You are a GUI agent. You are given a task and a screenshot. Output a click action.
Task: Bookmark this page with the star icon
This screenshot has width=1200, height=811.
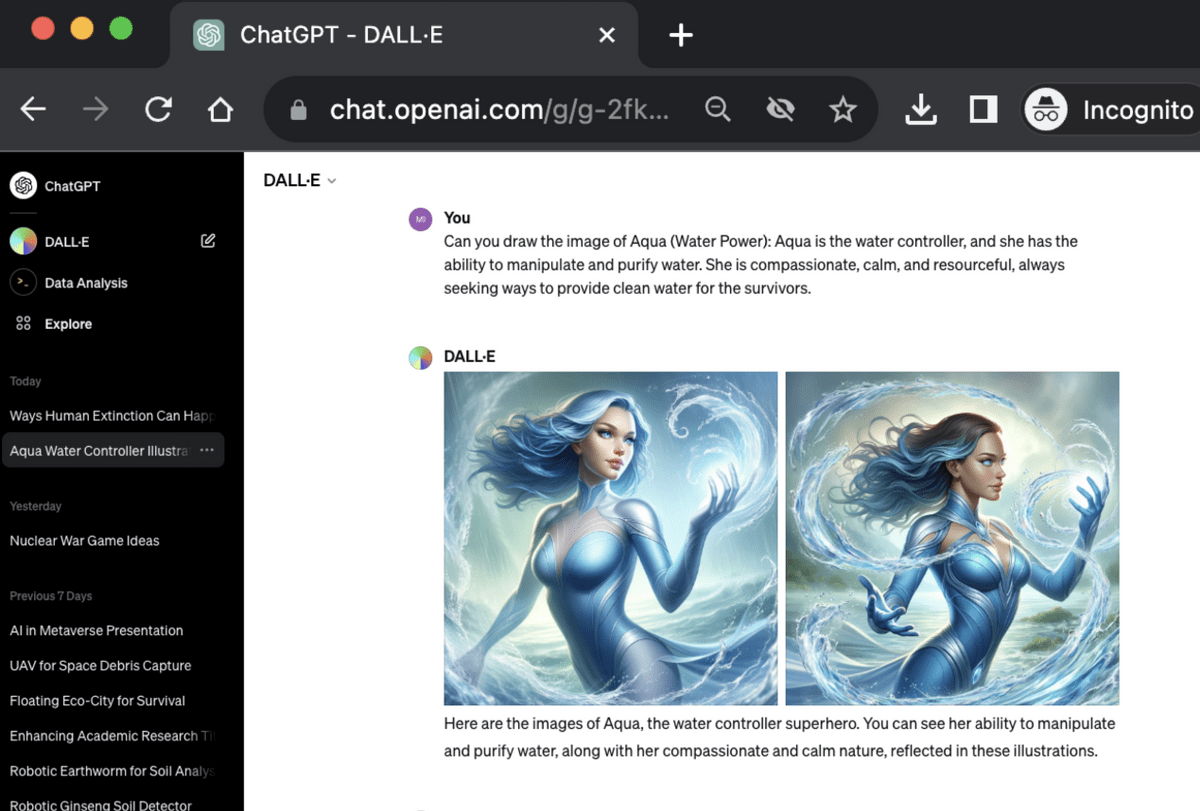843,110
